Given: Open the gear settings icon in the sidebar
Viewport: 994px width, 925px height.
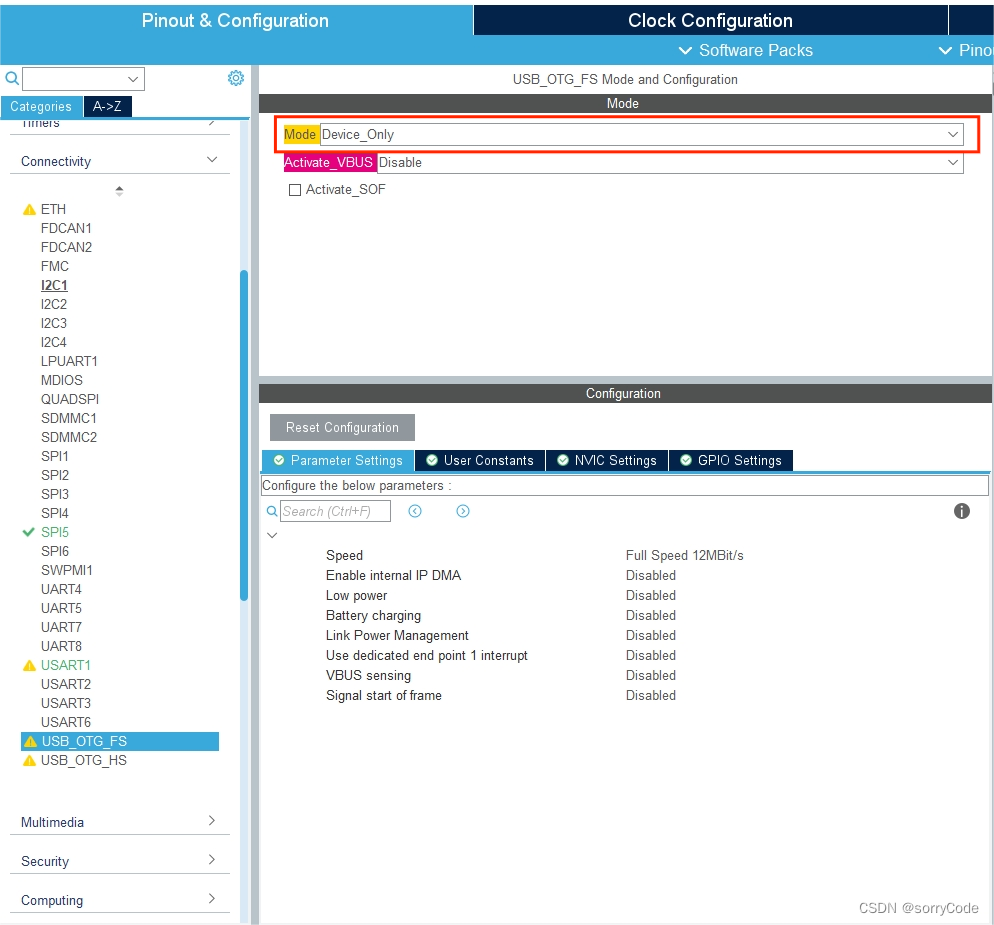Looking at the screenshot, I should [236, 78].
